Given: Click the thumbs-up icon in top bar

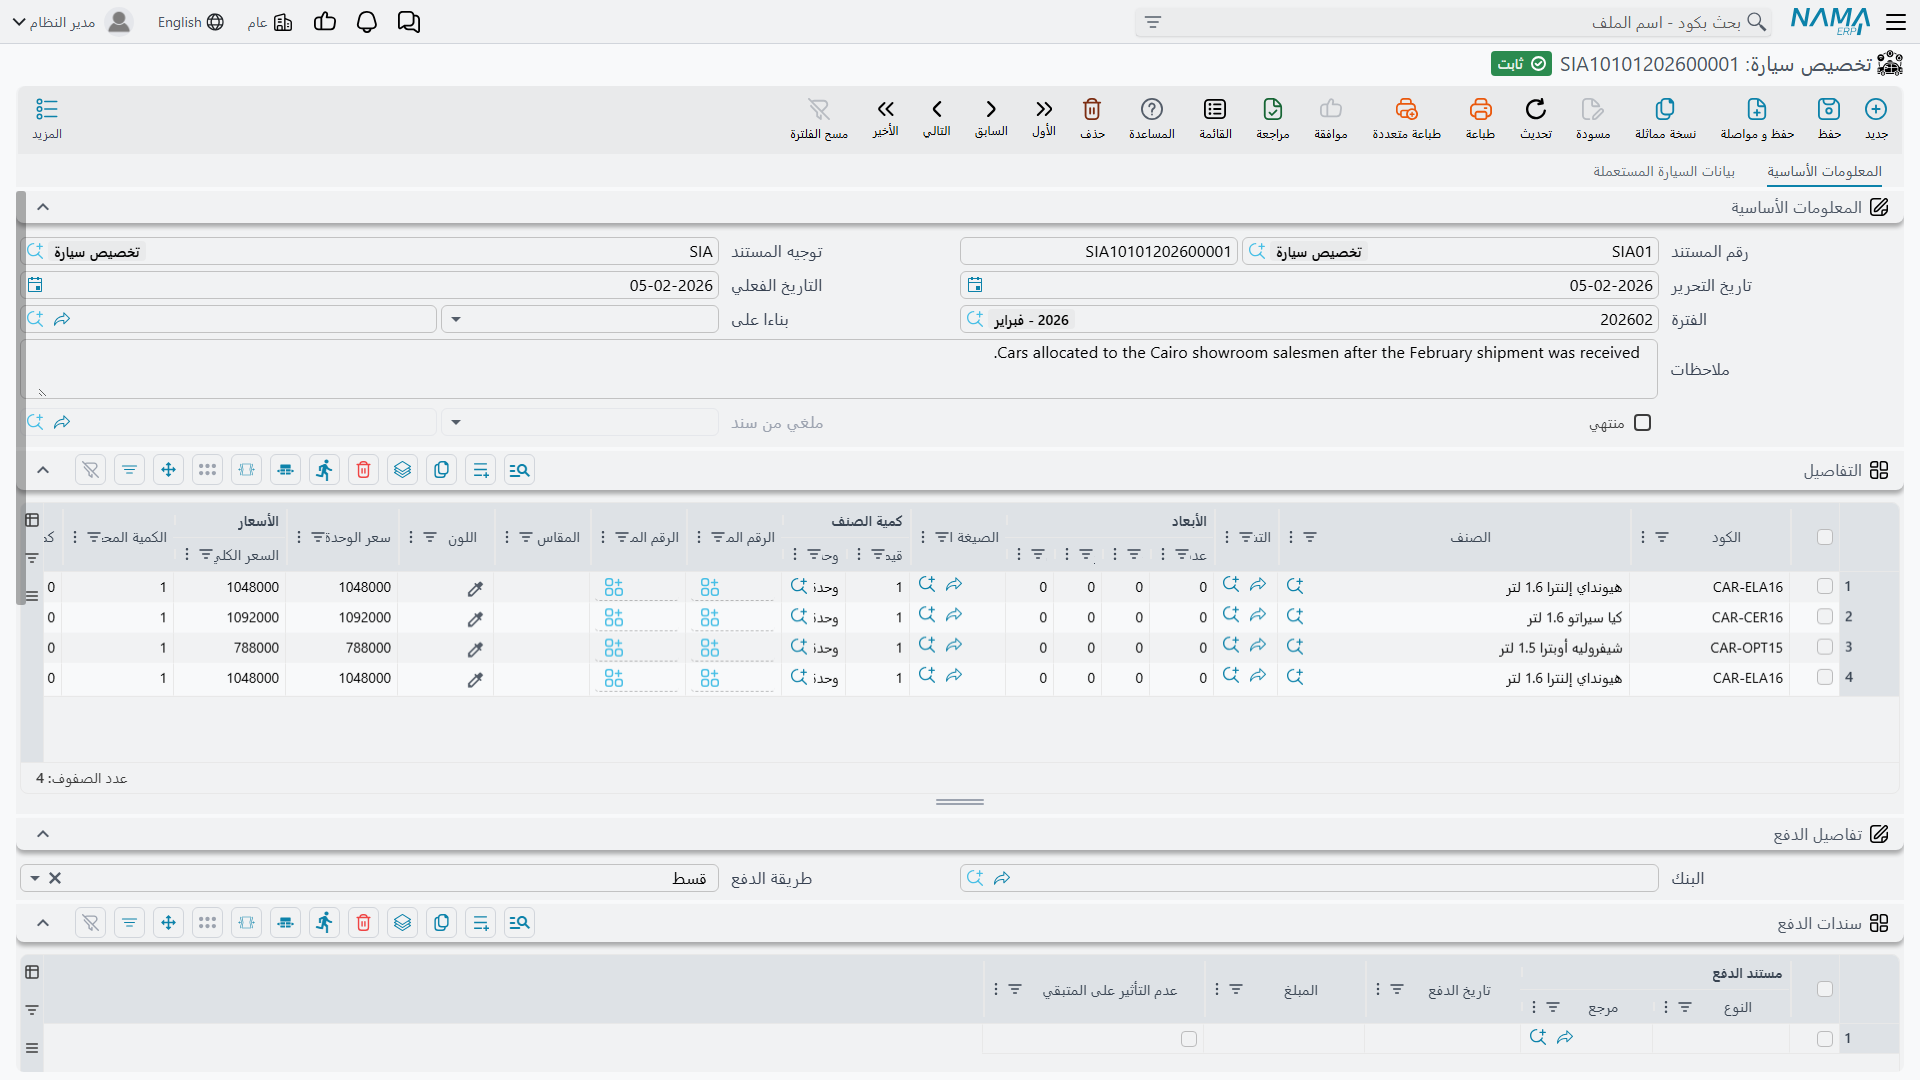Looking at the screenshot, I should click(x=325, y=22).
